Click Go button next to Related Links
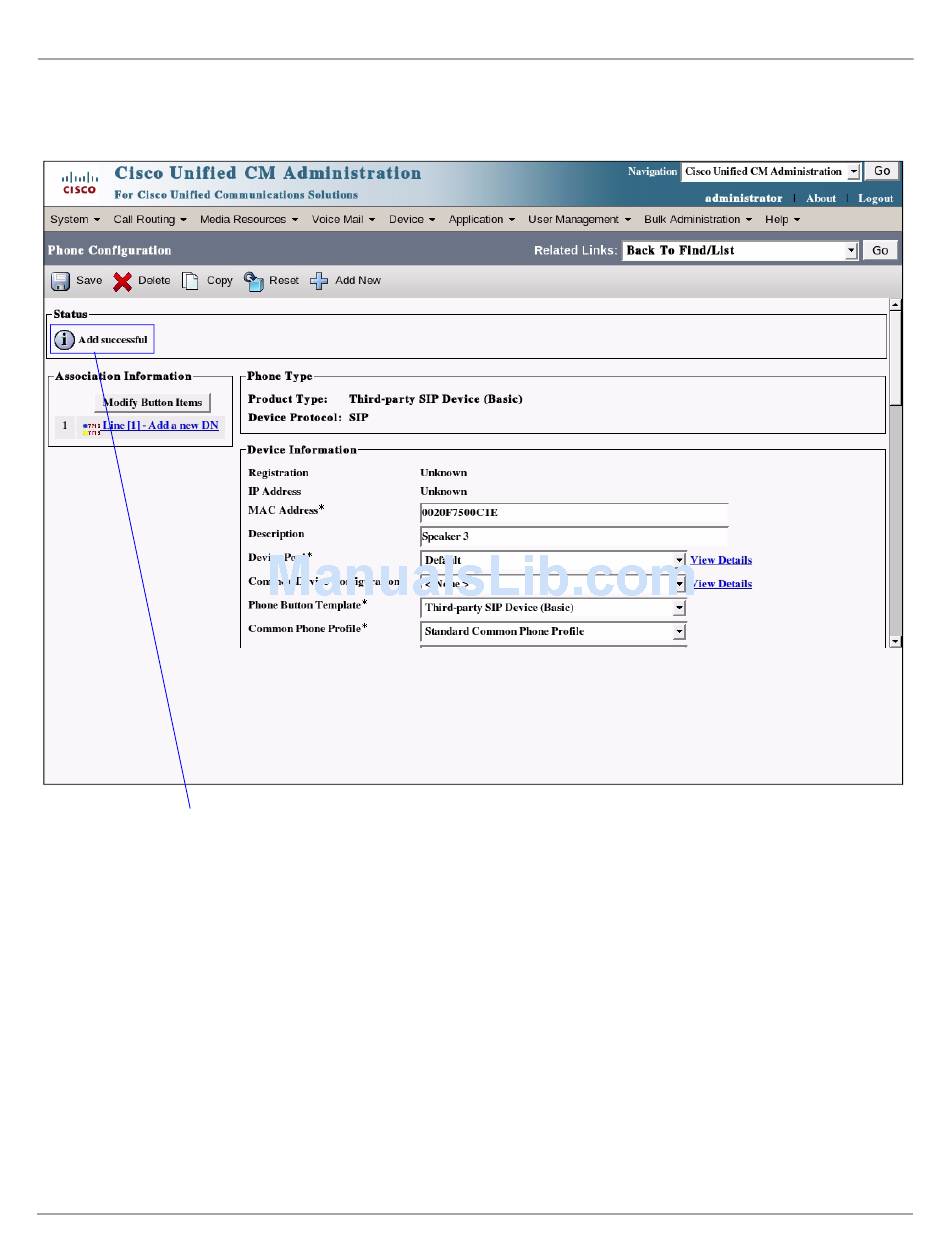The image size is (950, 1260). (x=880, y=250)
